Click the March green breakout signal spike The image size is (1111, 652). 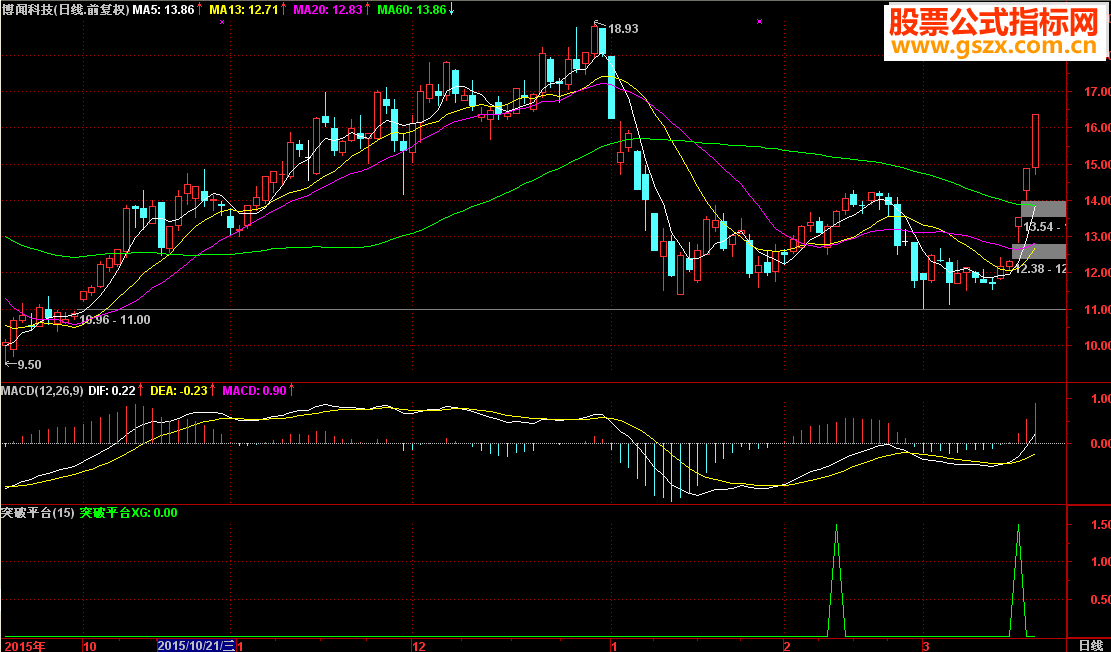1018,580
